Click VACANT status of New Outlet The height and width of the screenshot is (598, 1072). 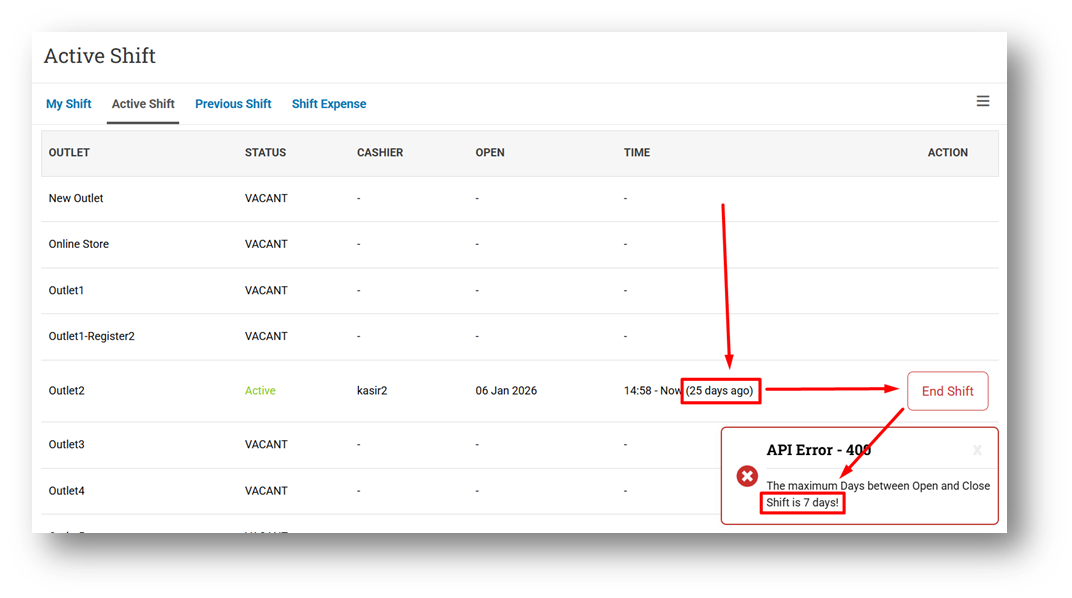[266, 198]
